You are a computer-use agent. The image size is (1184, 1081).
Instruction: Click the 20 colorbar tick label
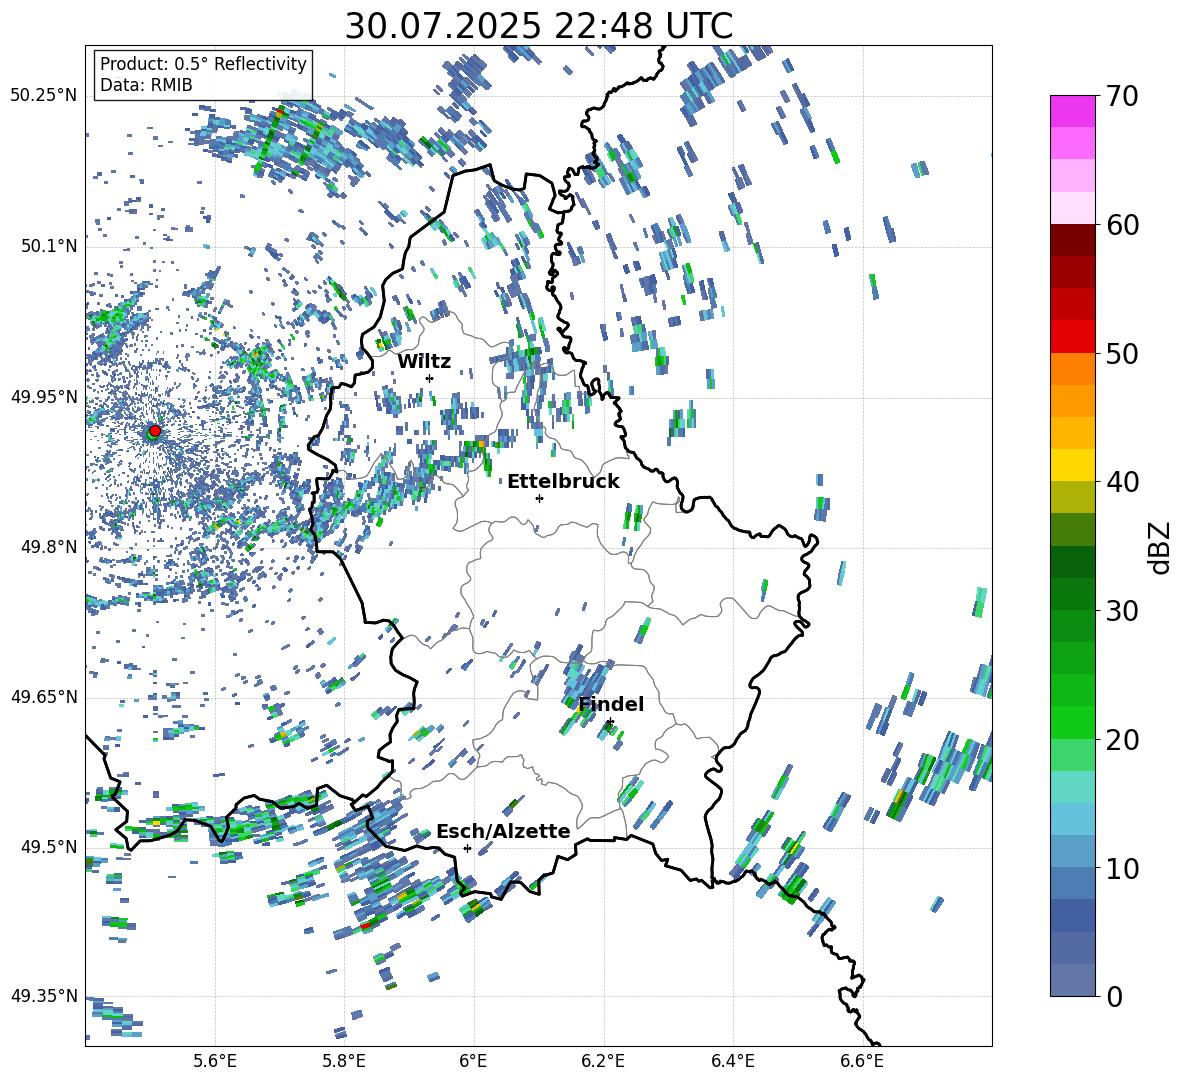click(x=1122, y=739)
